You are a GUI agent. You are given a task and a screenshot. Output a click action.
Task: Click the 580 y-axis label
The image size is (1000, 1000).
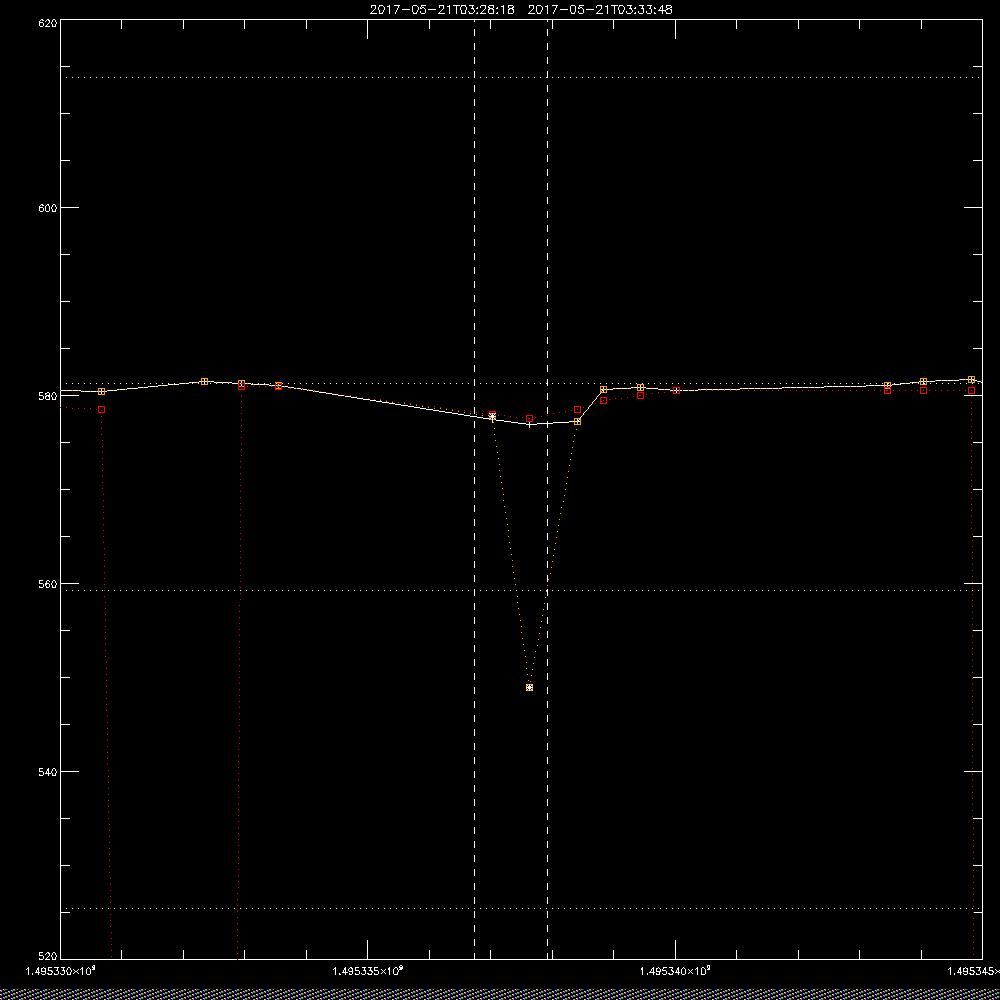coord(48,396)
